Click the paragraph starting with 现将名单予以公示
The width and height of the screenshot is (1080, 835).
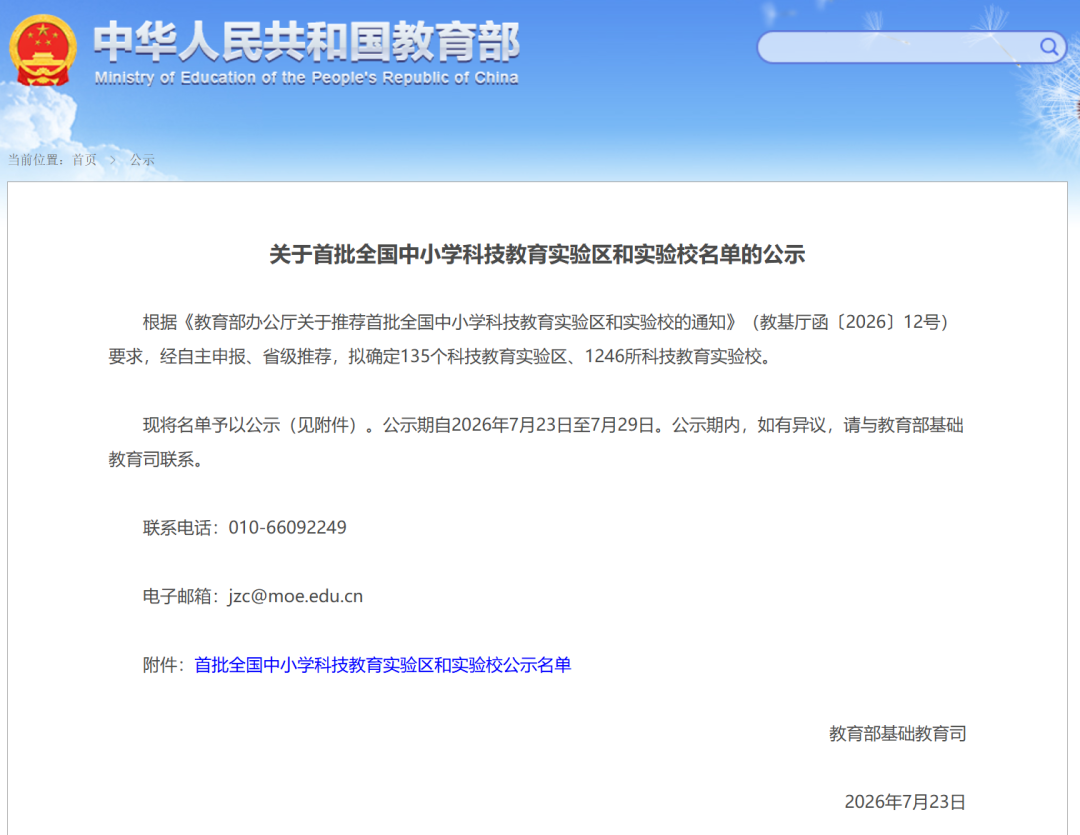[x=536, y=442]
